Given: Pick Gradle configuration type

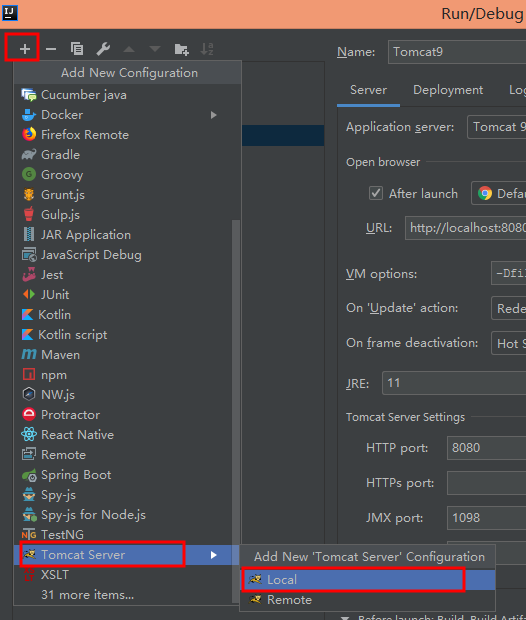Looking at the screenshot, I should [x=127, y=155].
